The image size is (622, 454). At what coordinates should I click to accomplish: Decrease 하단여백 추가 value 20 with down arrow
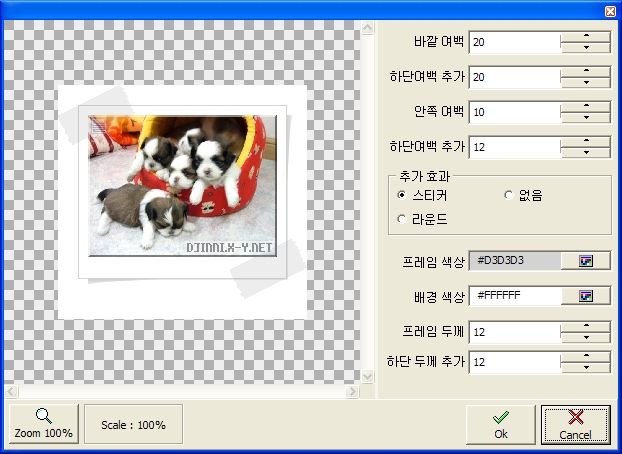586,82
